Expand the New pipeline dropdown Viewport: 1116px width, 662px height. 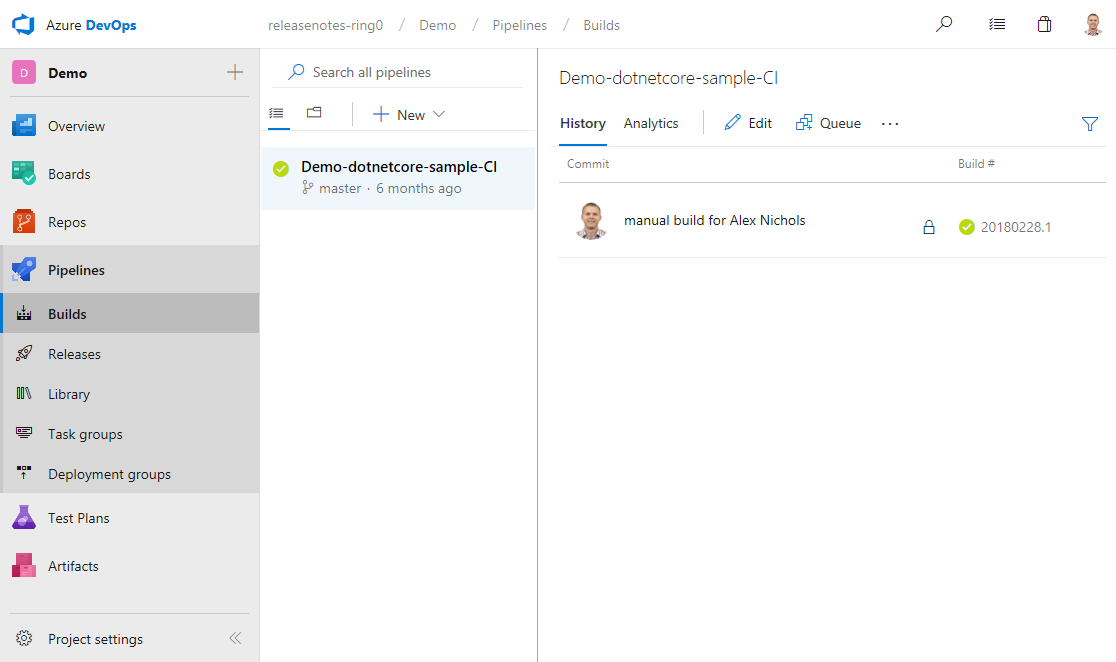coord(438,114)
